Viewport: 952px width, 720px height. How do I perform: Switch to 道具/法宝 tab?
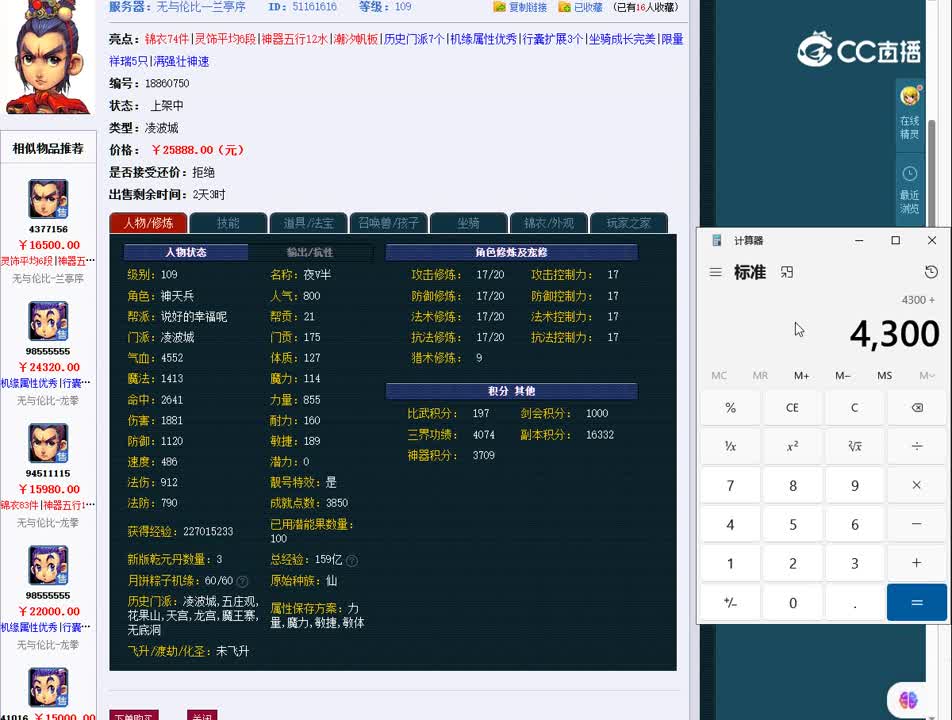coord(308,223)
